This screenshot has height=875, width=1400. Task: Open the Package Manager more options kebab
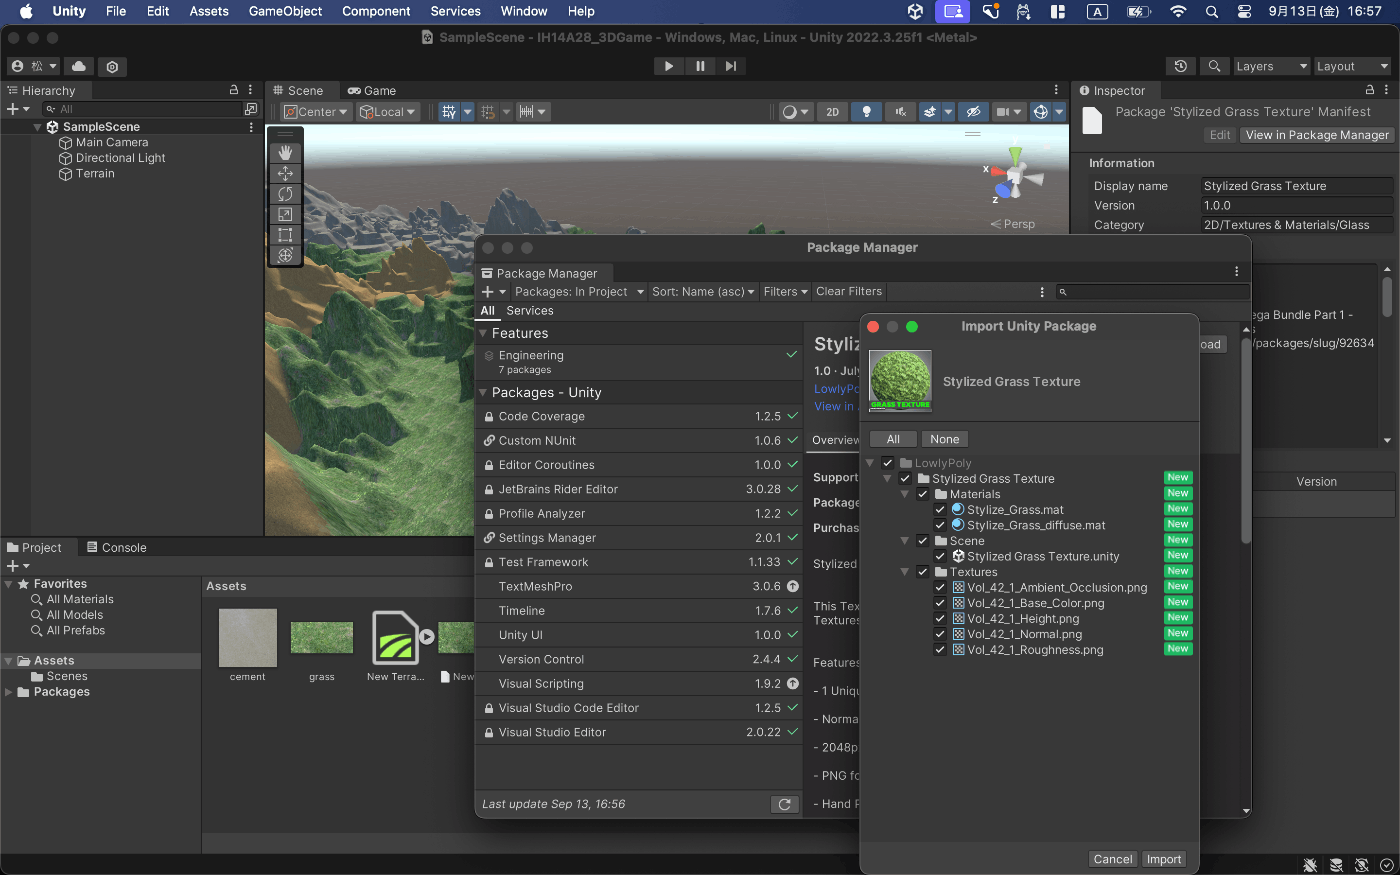point(1237,271)
